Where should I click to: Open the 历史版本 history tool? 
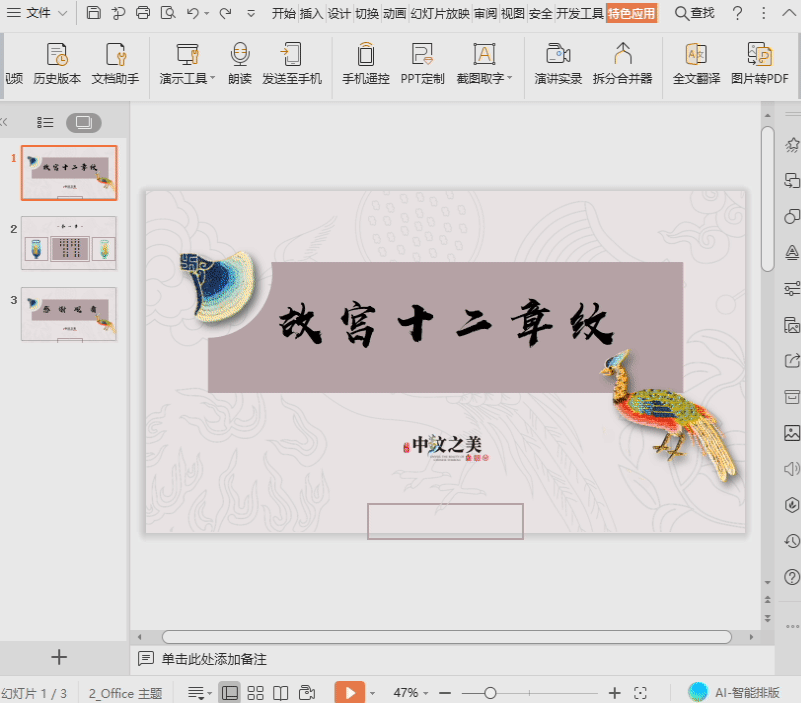coord(57,64)
